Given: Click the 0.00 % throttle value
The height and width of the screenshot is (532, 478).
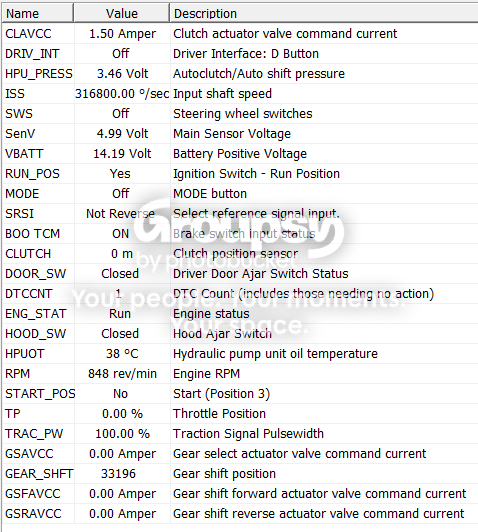Looking at the screenshot, I should point(122,414).
